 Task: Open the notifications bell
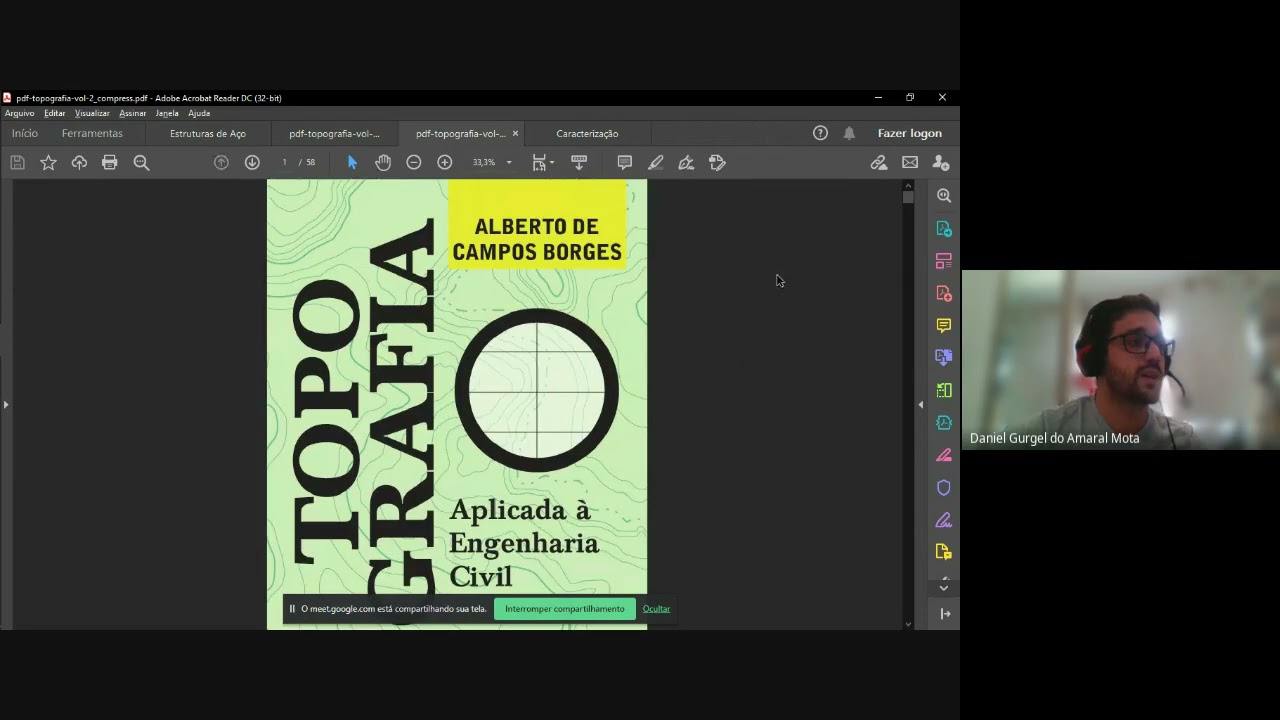[x=849, y=133]
